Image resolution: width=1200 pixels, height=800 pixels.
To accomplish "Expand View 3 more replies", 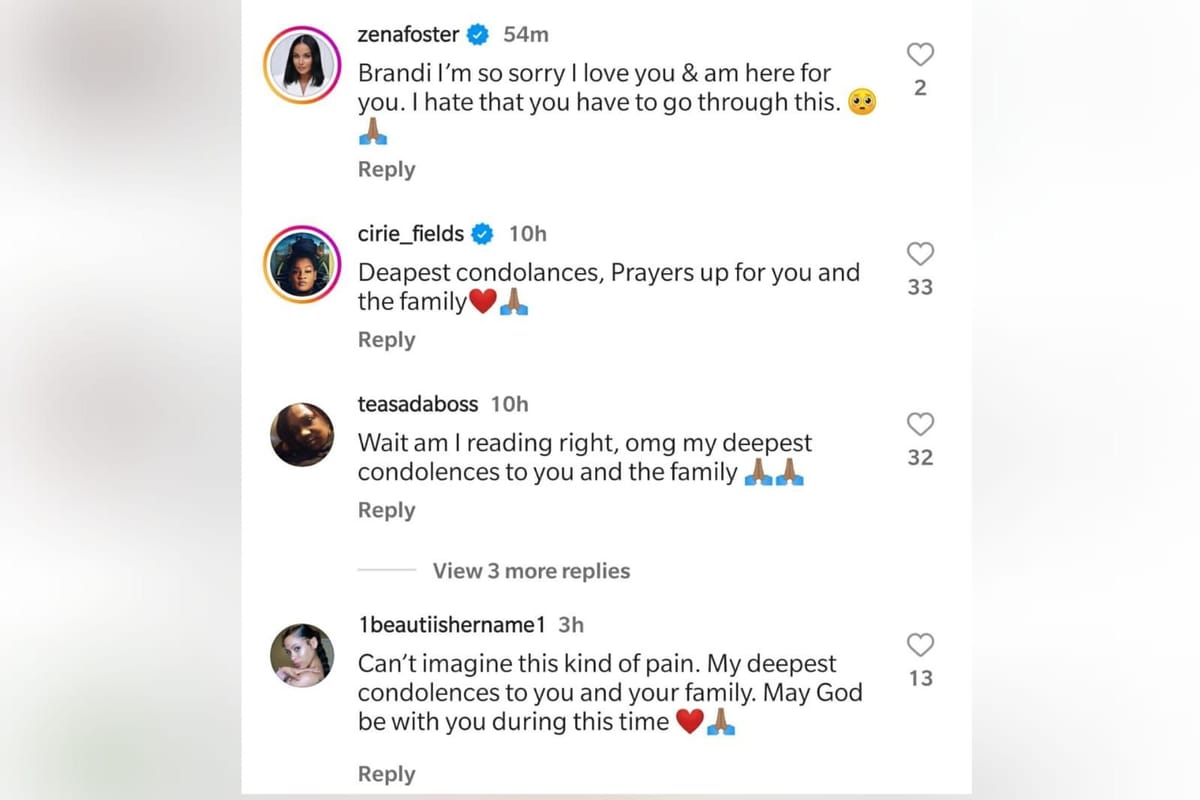I will point(531,571).
